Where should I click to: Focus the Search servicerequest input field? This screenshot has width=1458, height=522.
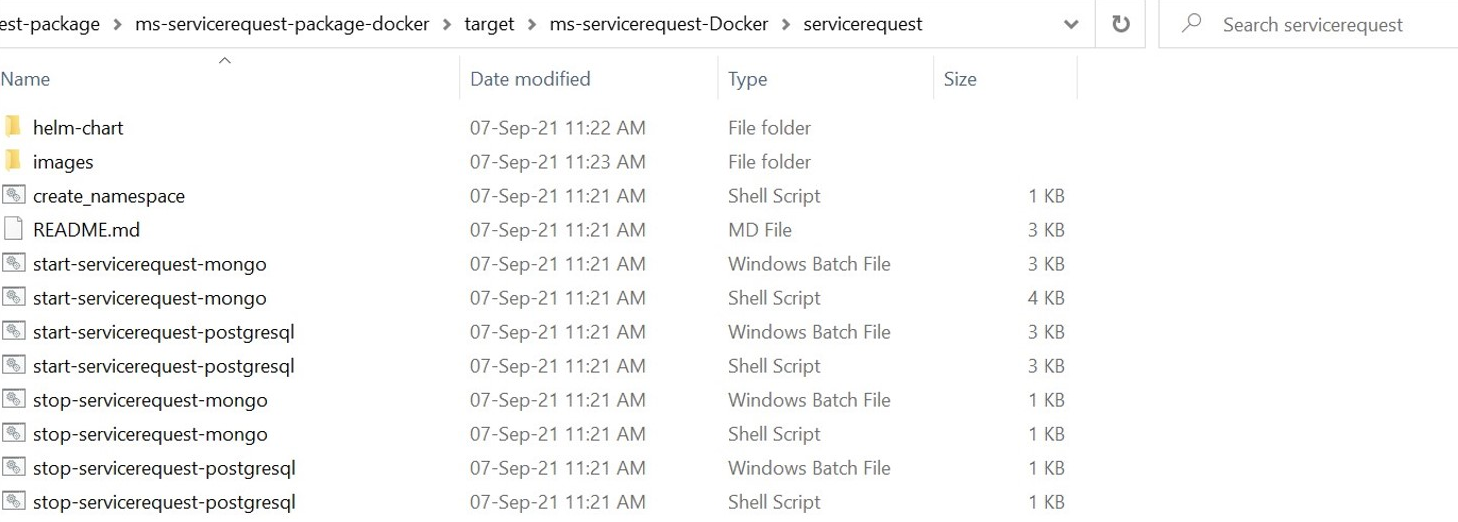pos(1320,24)
